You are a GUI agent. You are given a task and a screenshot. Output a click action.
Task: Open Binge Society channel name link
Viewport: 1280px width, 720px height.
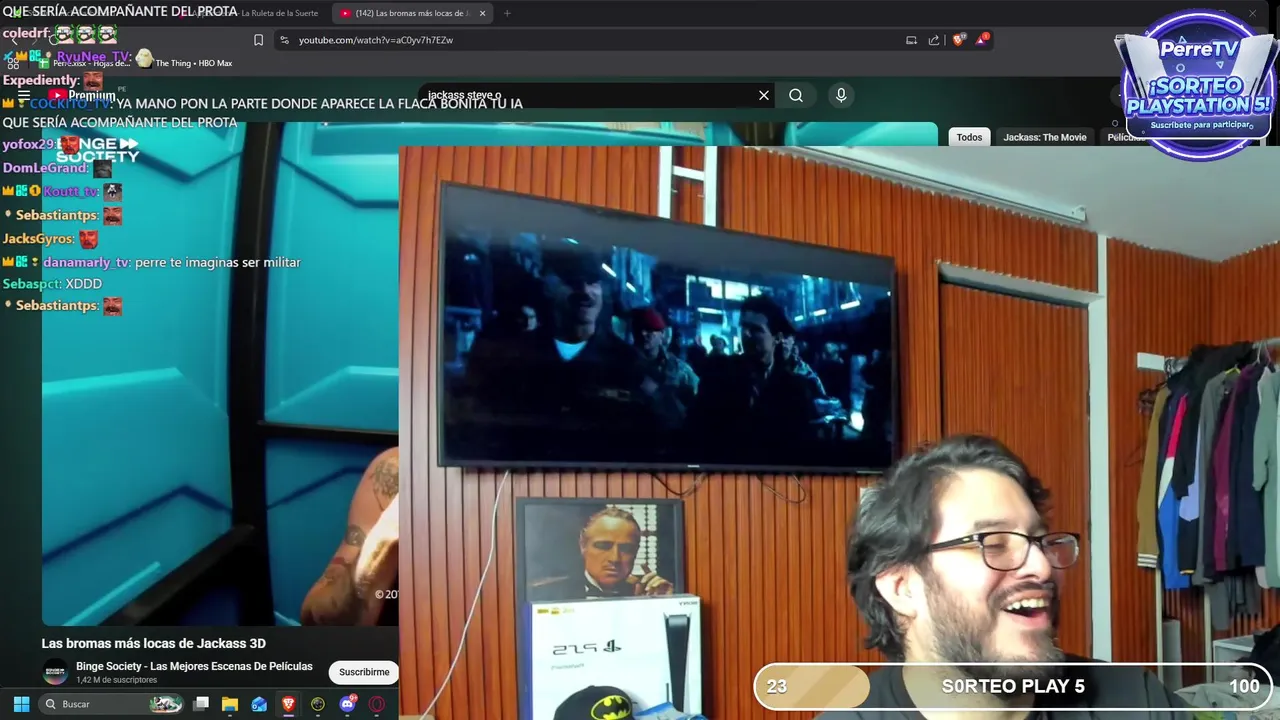(x=194, y=666)
